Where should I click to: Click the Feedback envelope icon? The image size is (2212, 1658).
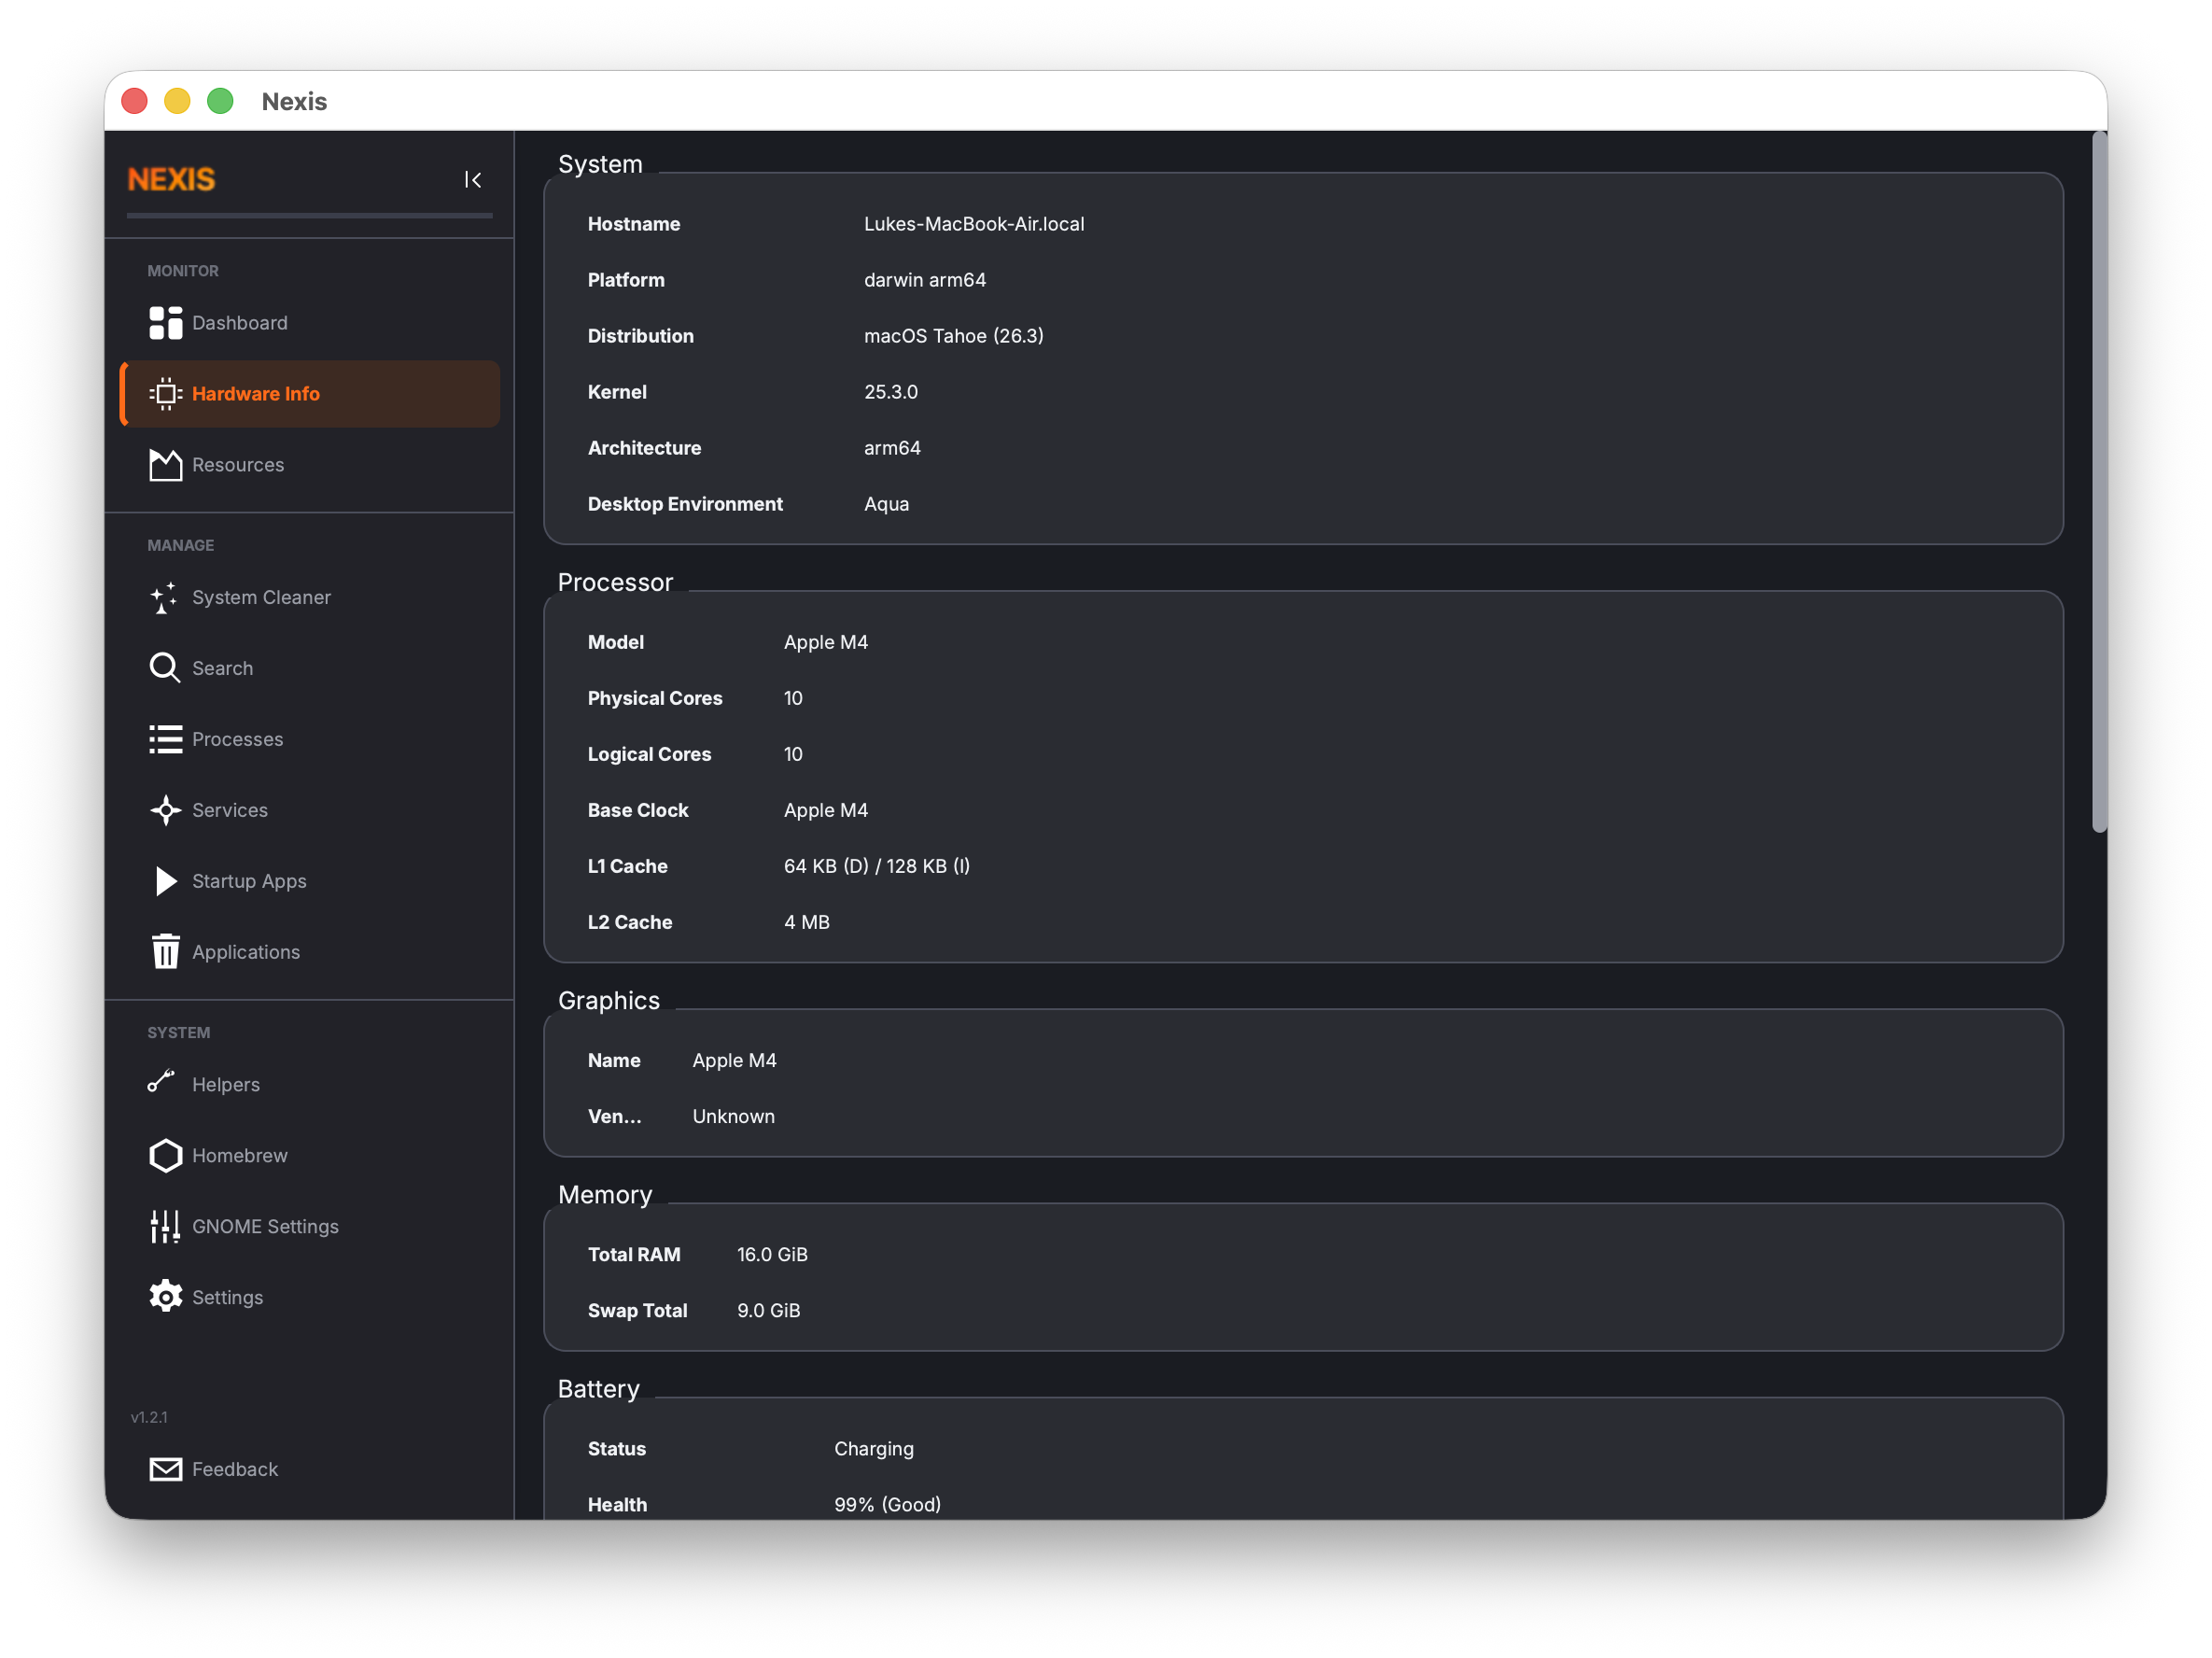click(165, 1469)
